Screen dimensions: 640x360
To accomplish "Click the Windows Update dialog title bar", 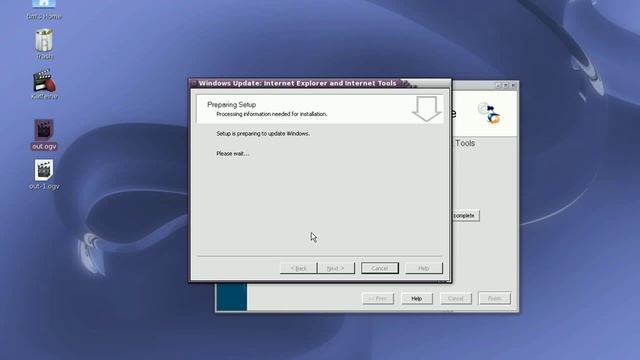I will [320, 83].
